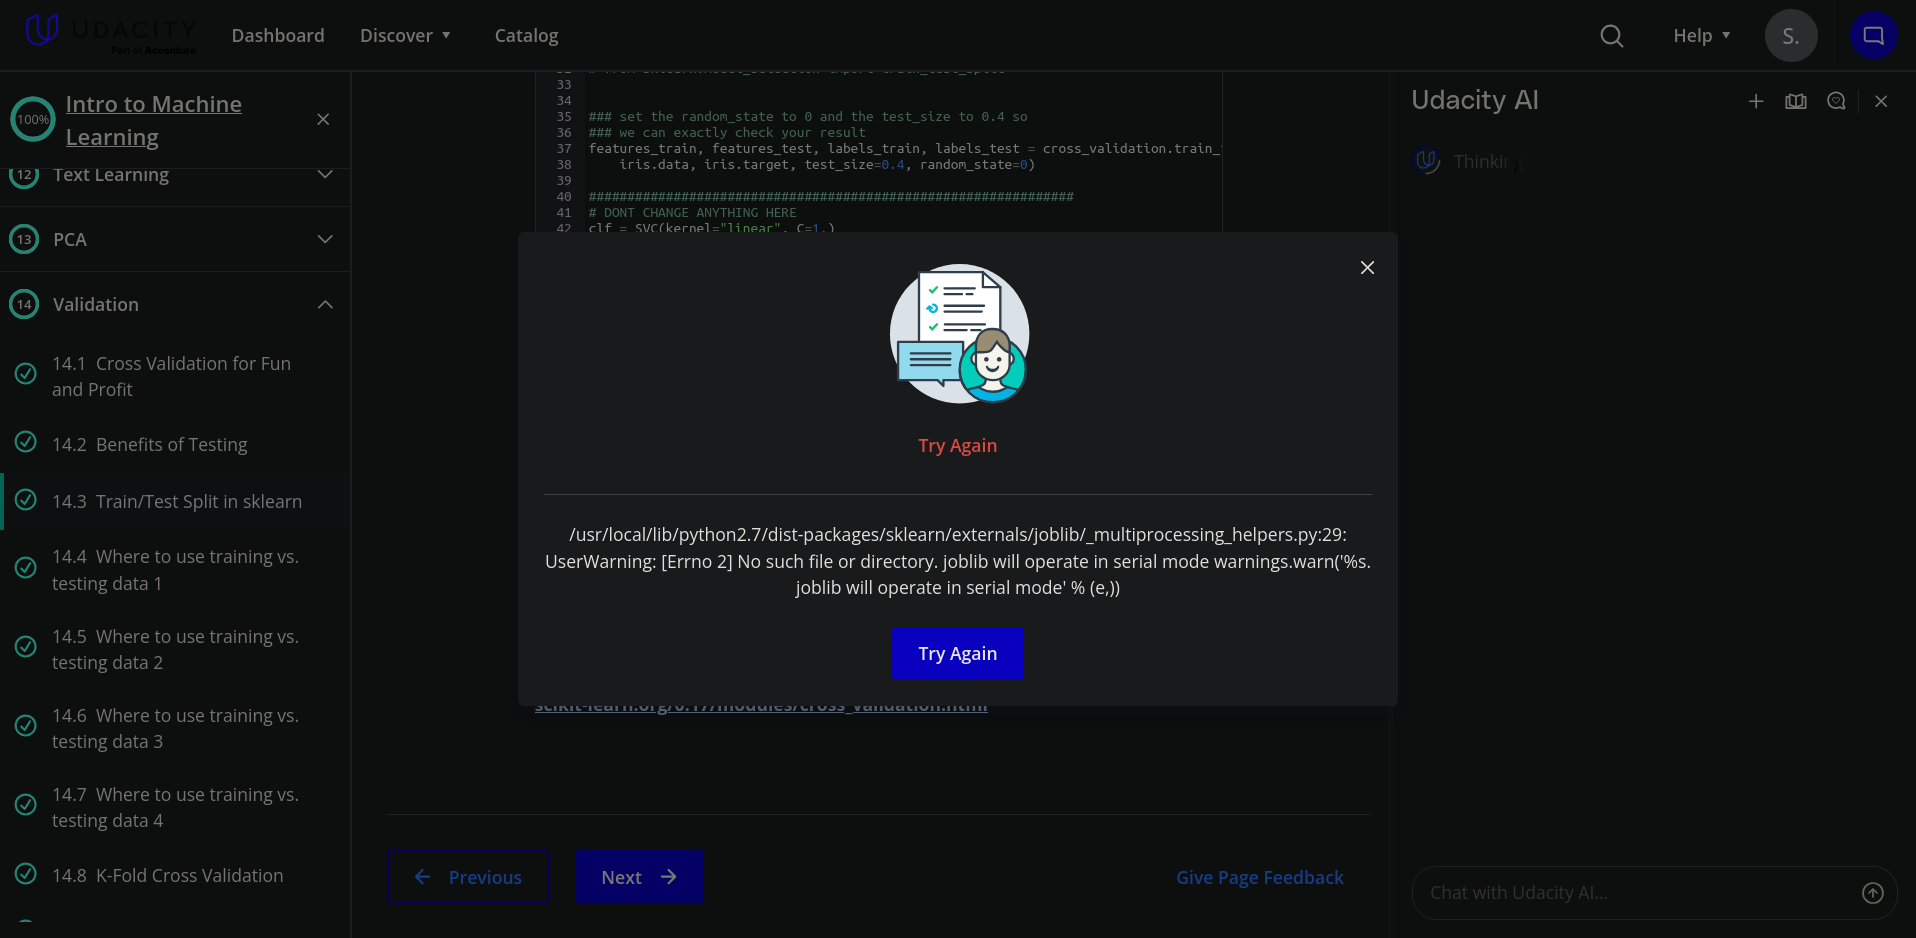Viewport: 1916px width, 938px height.
Task: Click the Udacity logo in the header
Action: (110, 34)
